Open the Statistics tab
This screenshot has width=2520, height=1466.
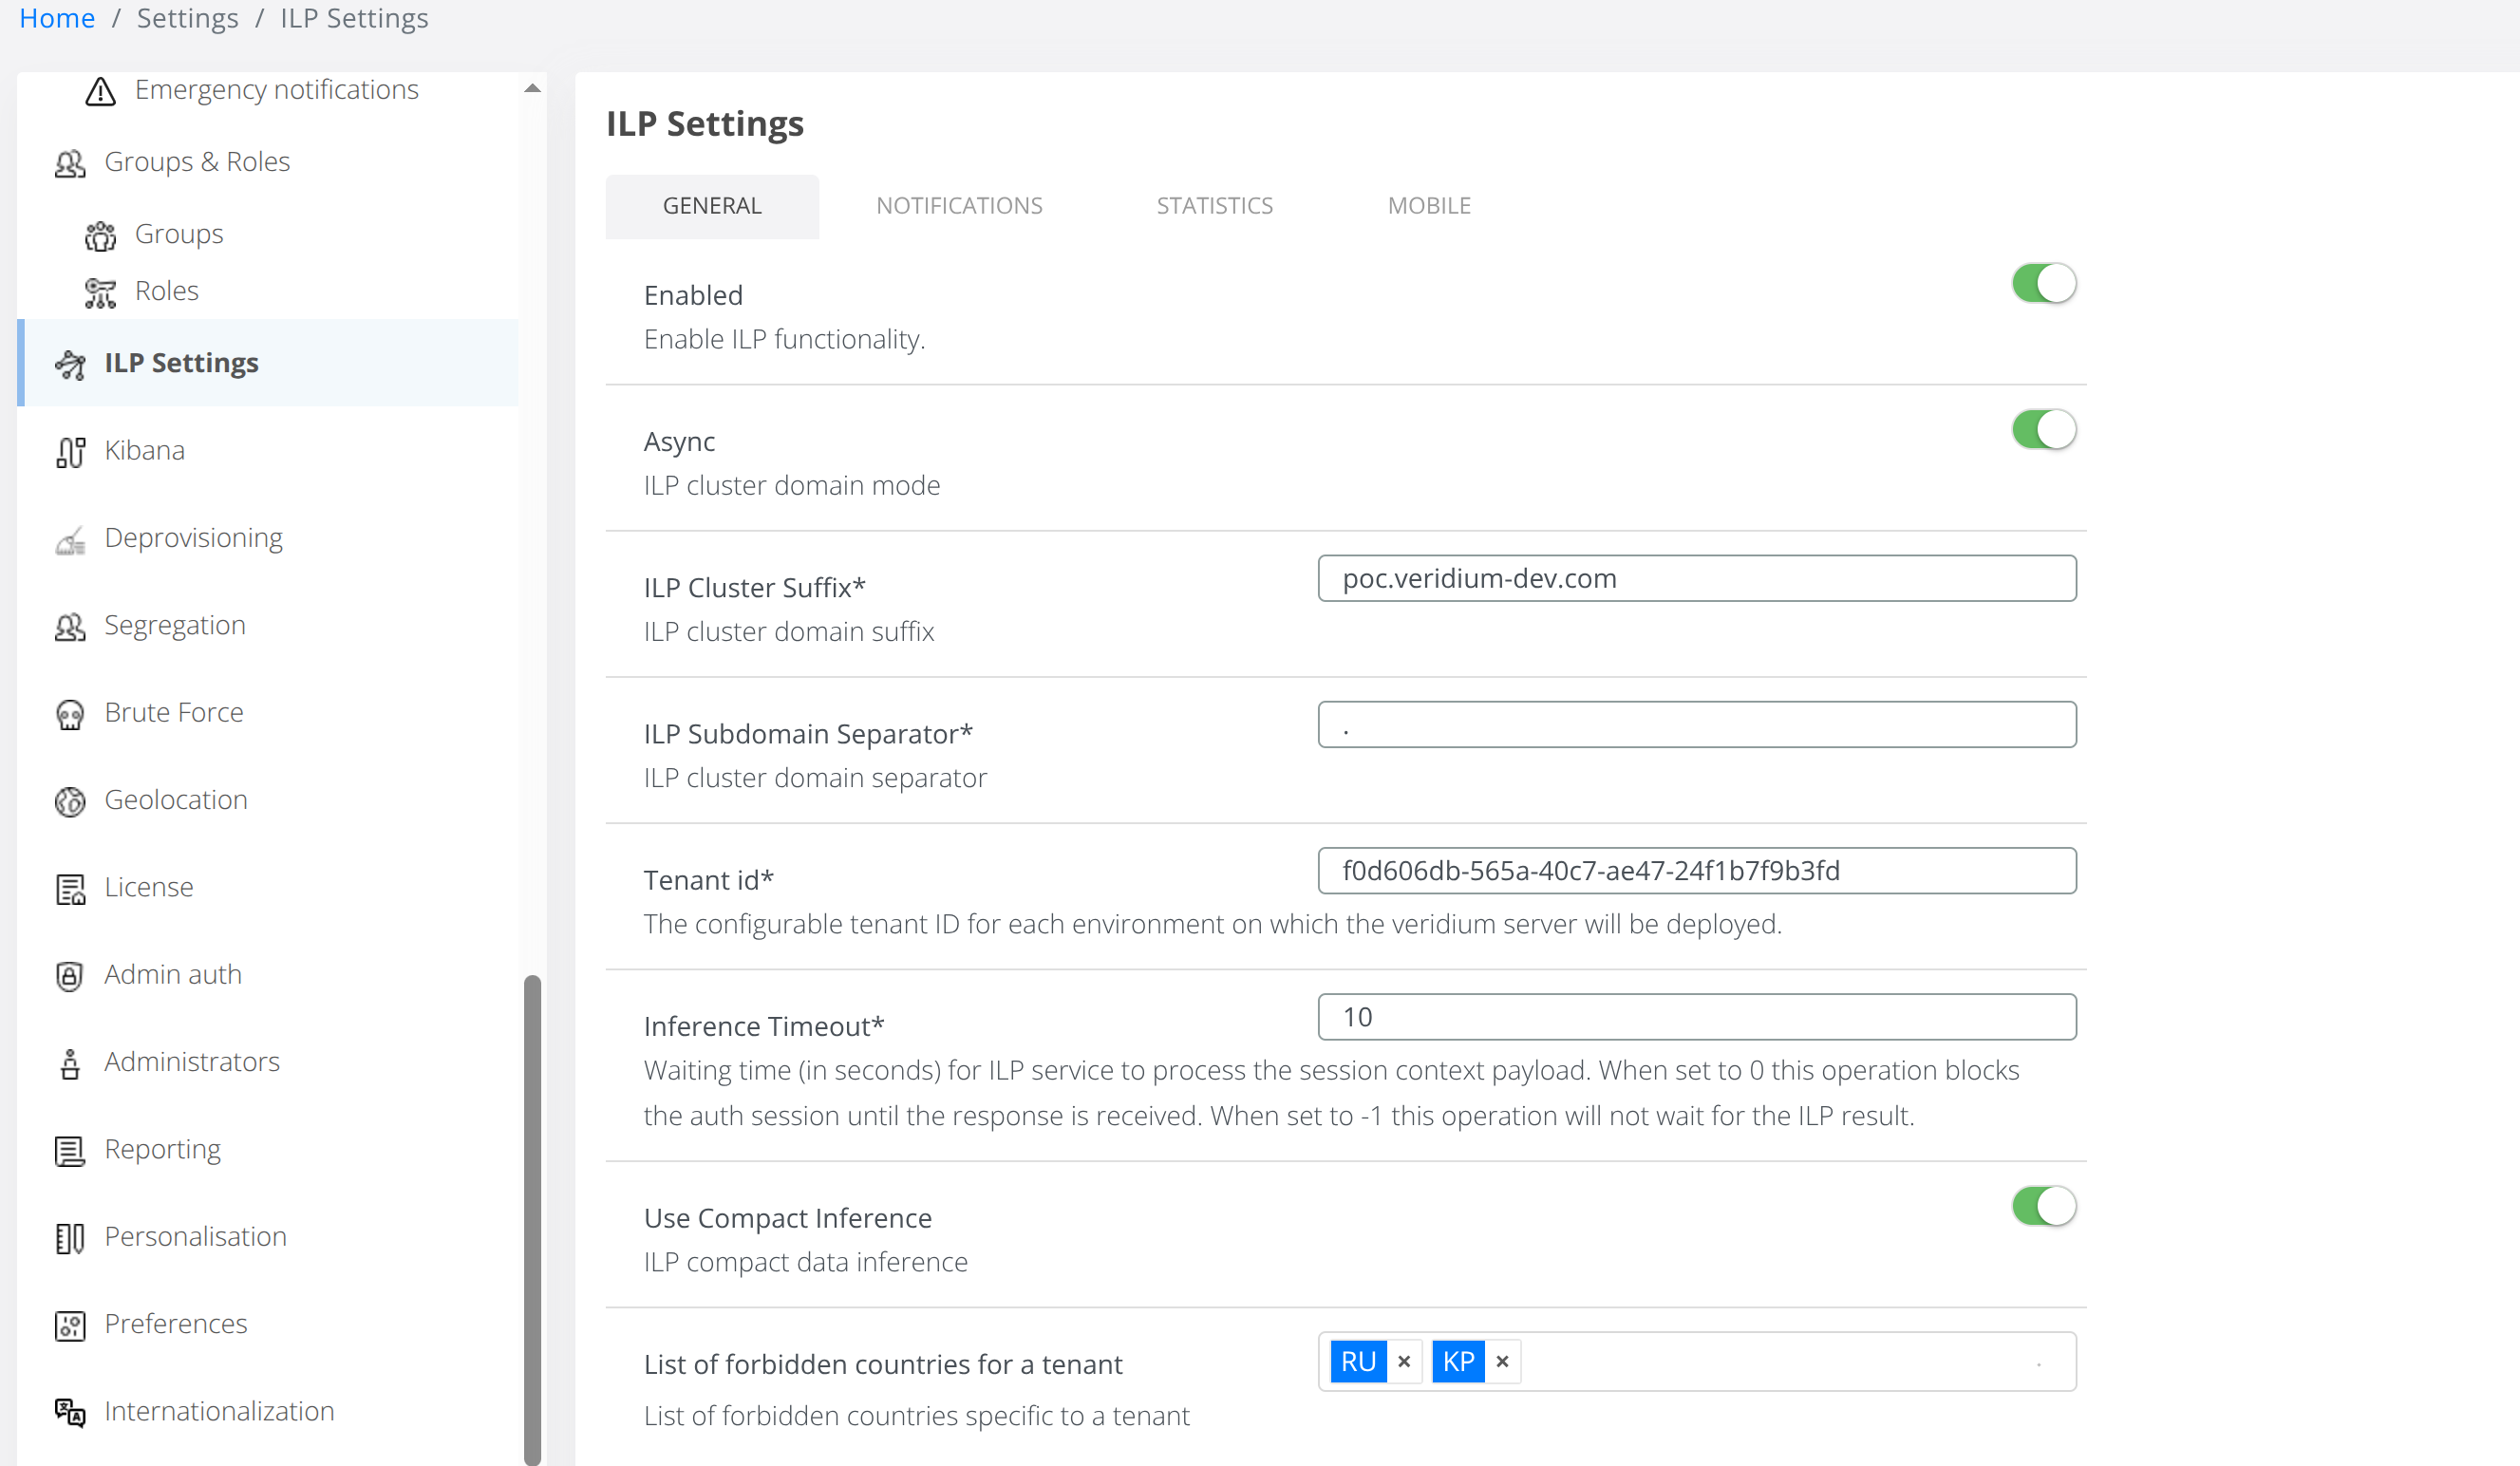click(1214, 206)
